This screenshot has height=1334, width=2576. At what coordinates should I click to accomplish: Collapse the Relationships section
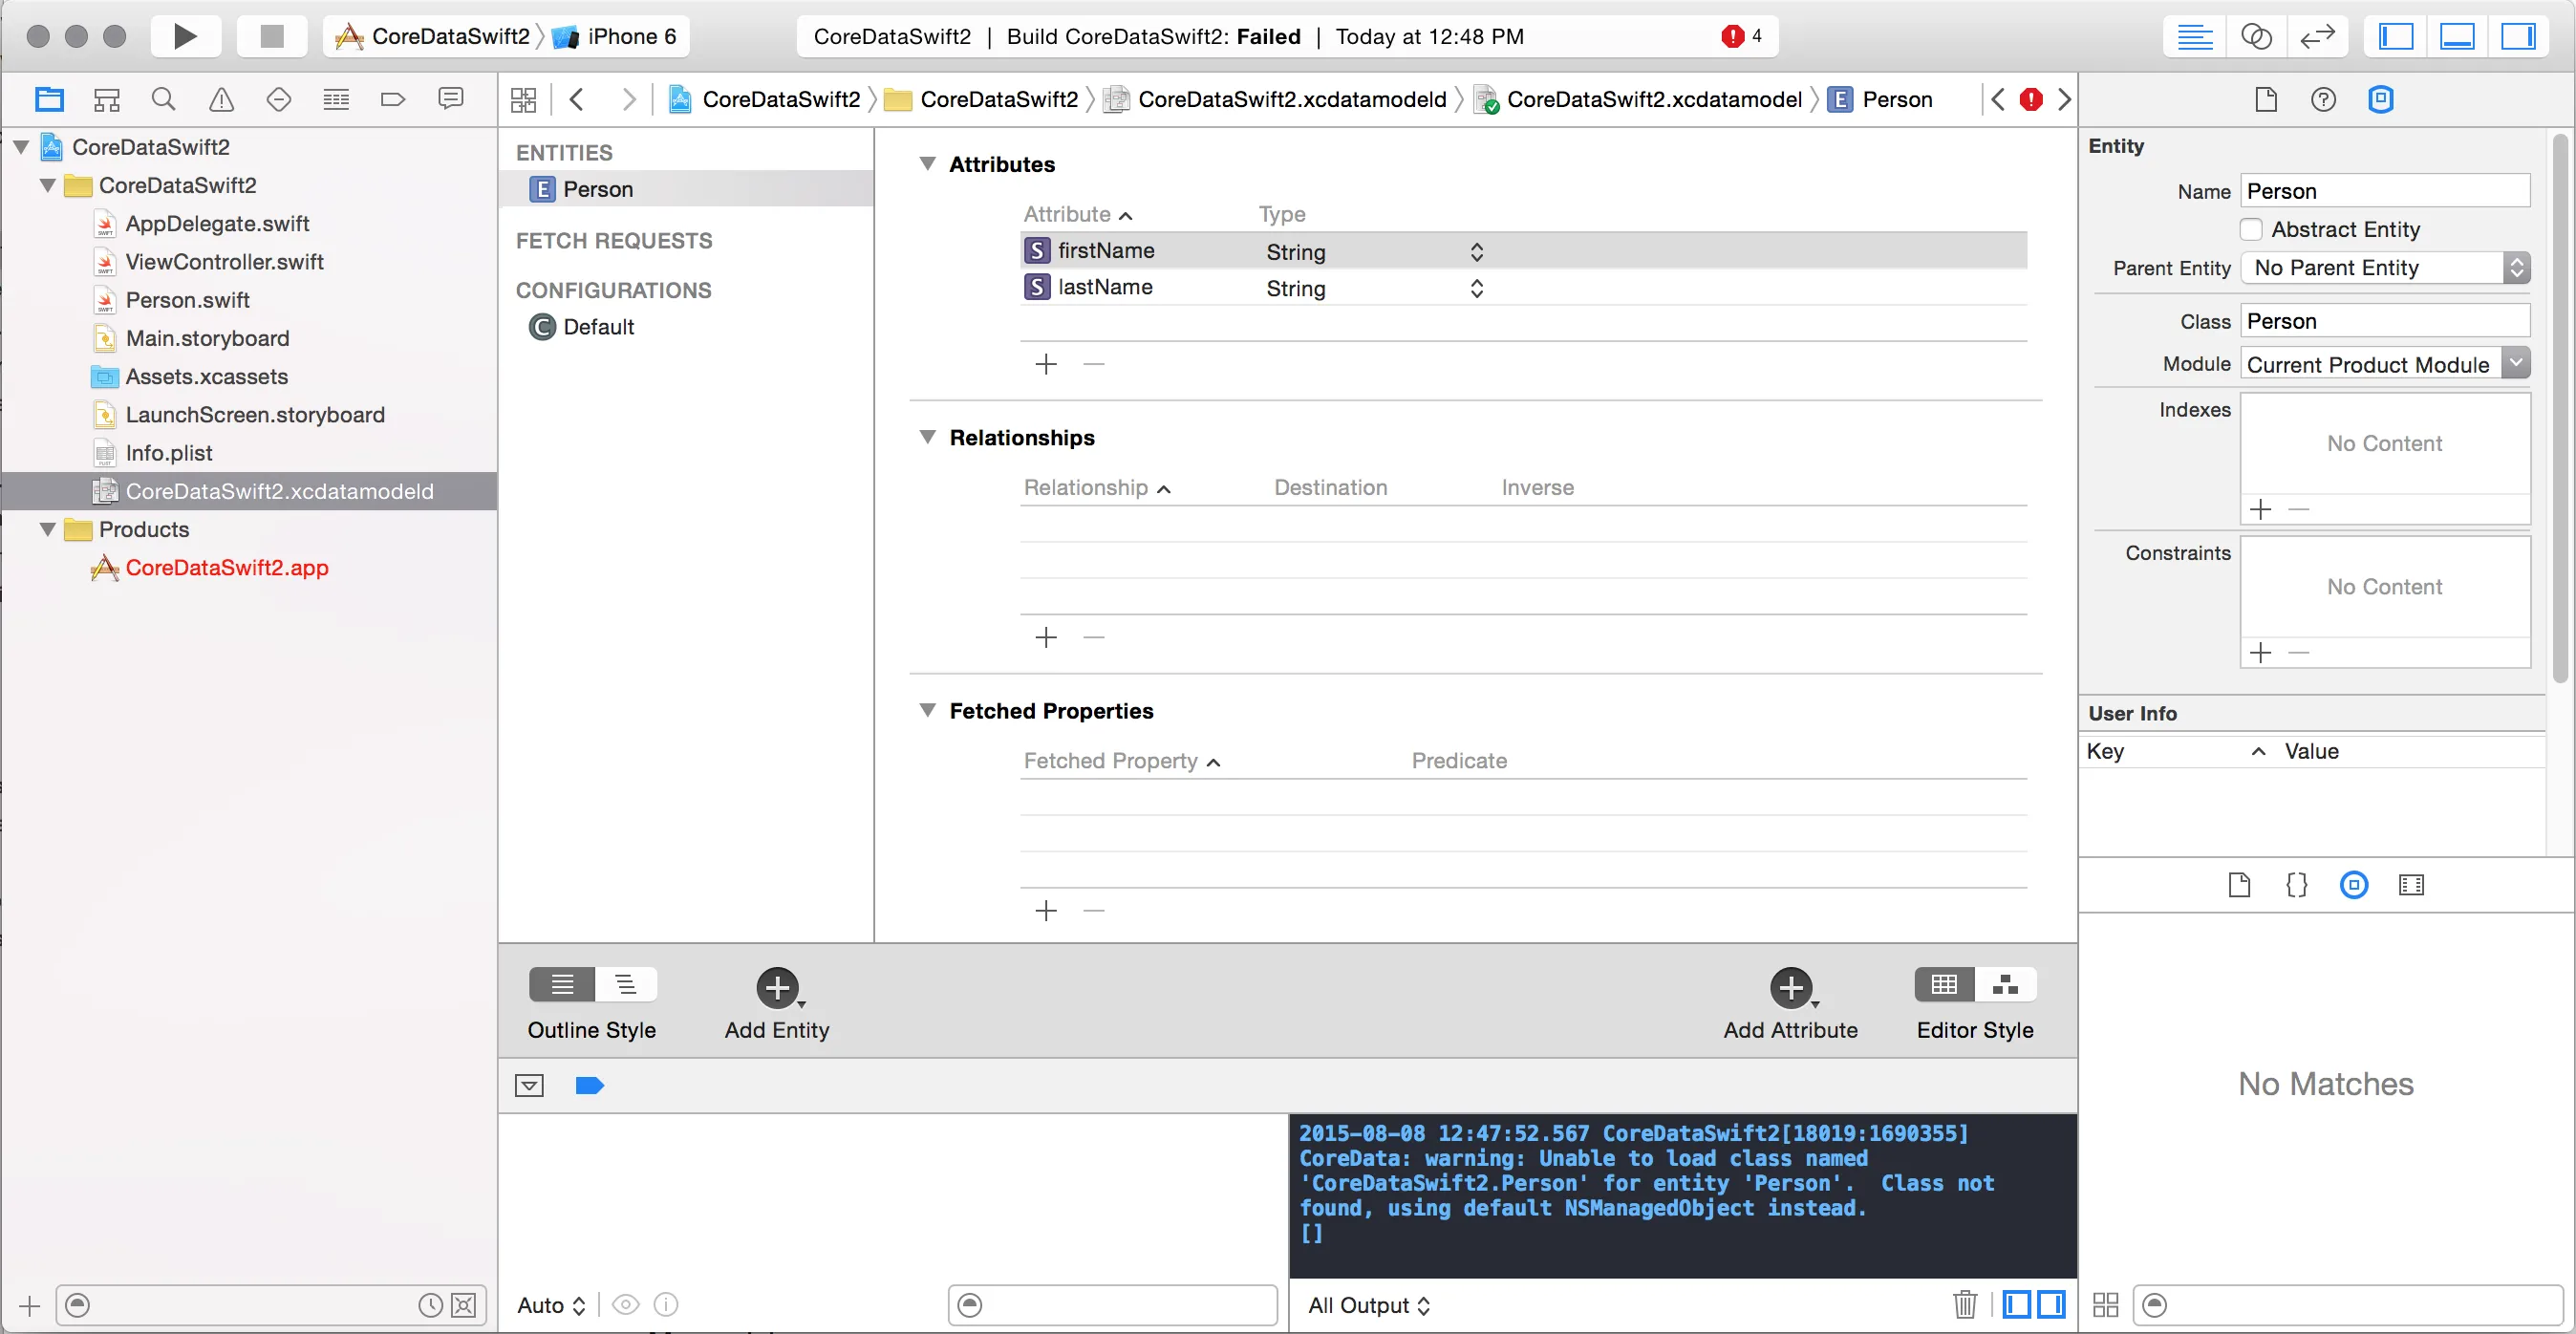(x=927, y=438)
